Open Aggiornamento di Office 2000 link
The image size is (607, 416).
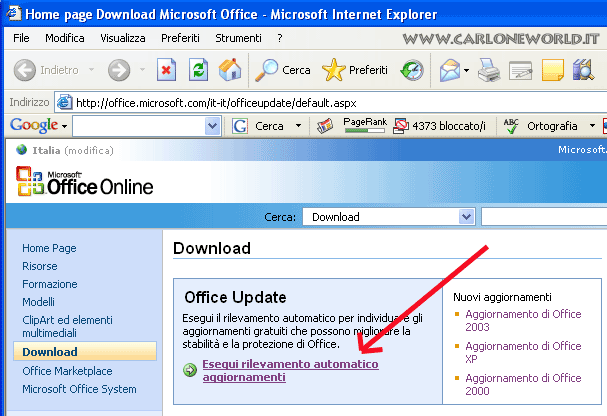tap(523, 384)
